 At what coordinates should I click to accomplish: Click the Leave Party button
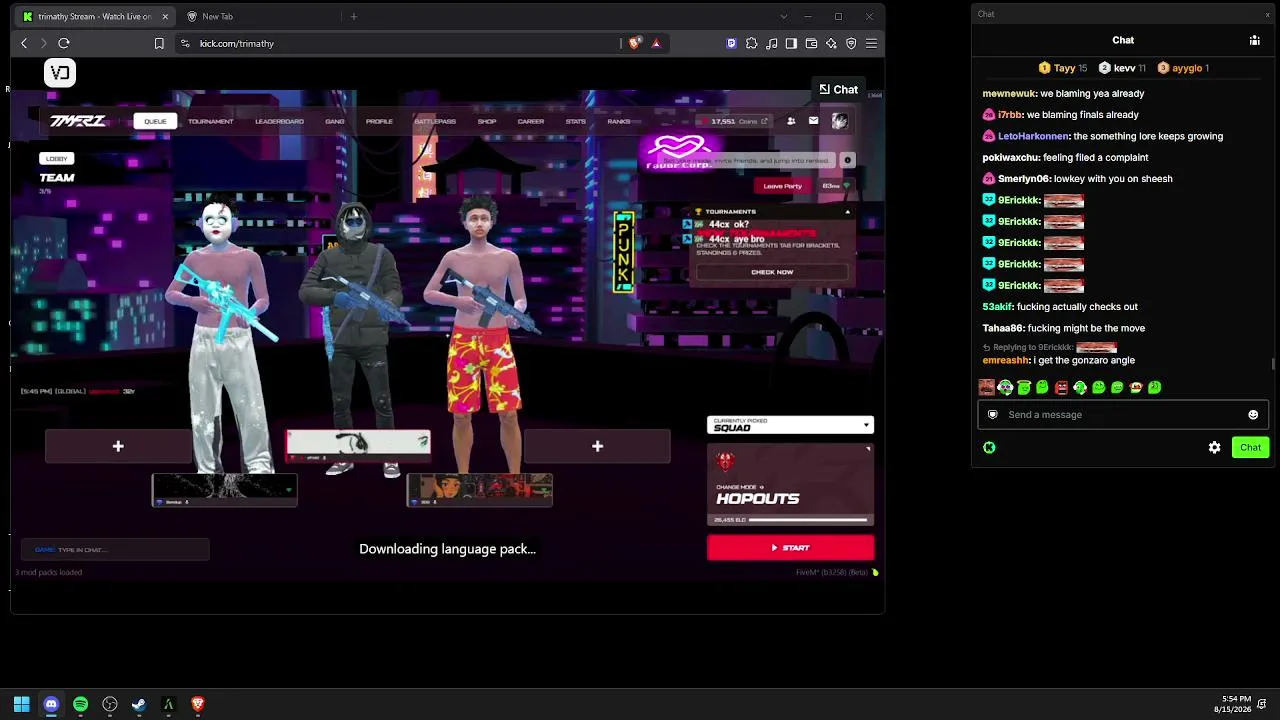[x=783, y=186]
